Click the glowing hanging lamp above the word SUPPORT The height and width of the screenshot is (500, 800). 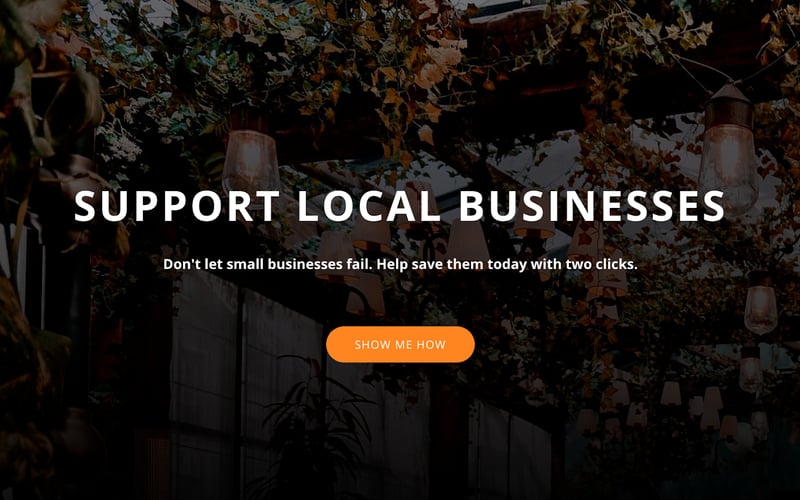(251, 160)
